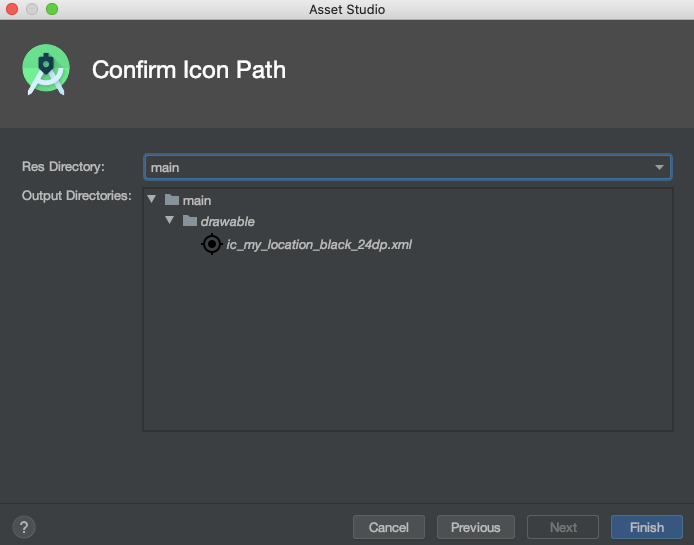Select the drawable directory label
Viewport: 694px width, 545px height.
227,221
